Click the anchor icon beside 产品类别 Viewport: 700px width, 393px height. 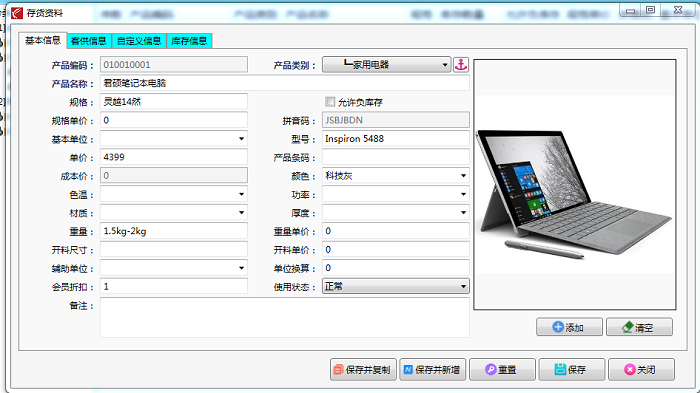pyautogui.click(x=461, y=65)
